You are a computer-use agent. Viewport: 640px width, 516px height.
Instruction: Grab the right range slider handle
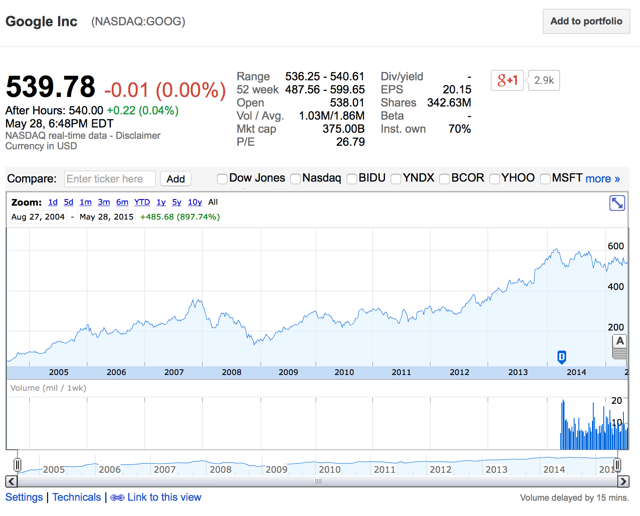(x=618, y=465)
